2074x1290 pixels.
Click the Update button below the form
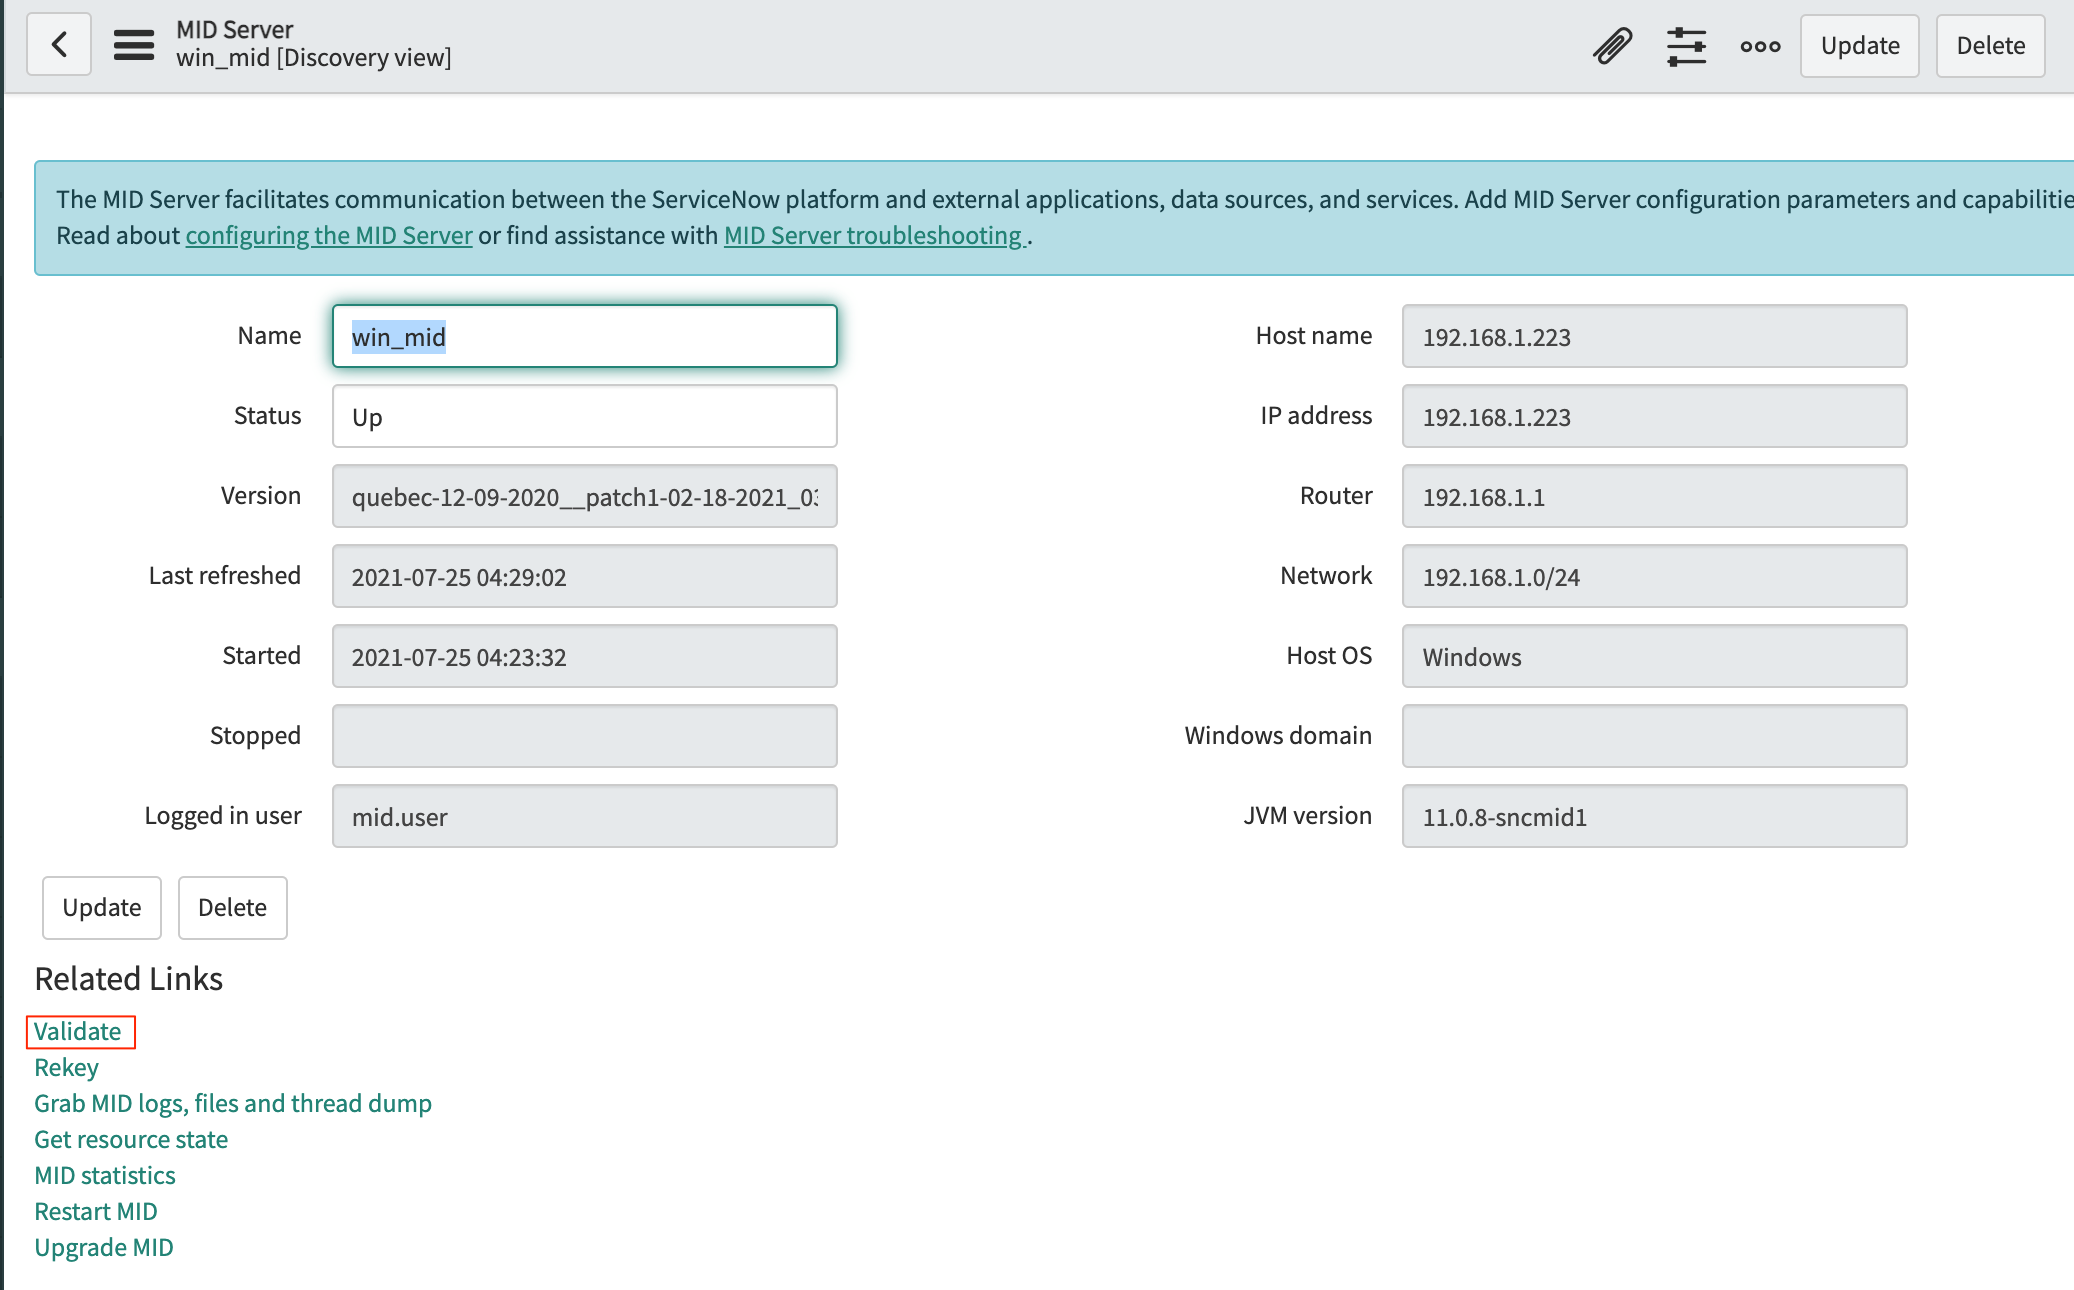point(101,907)
